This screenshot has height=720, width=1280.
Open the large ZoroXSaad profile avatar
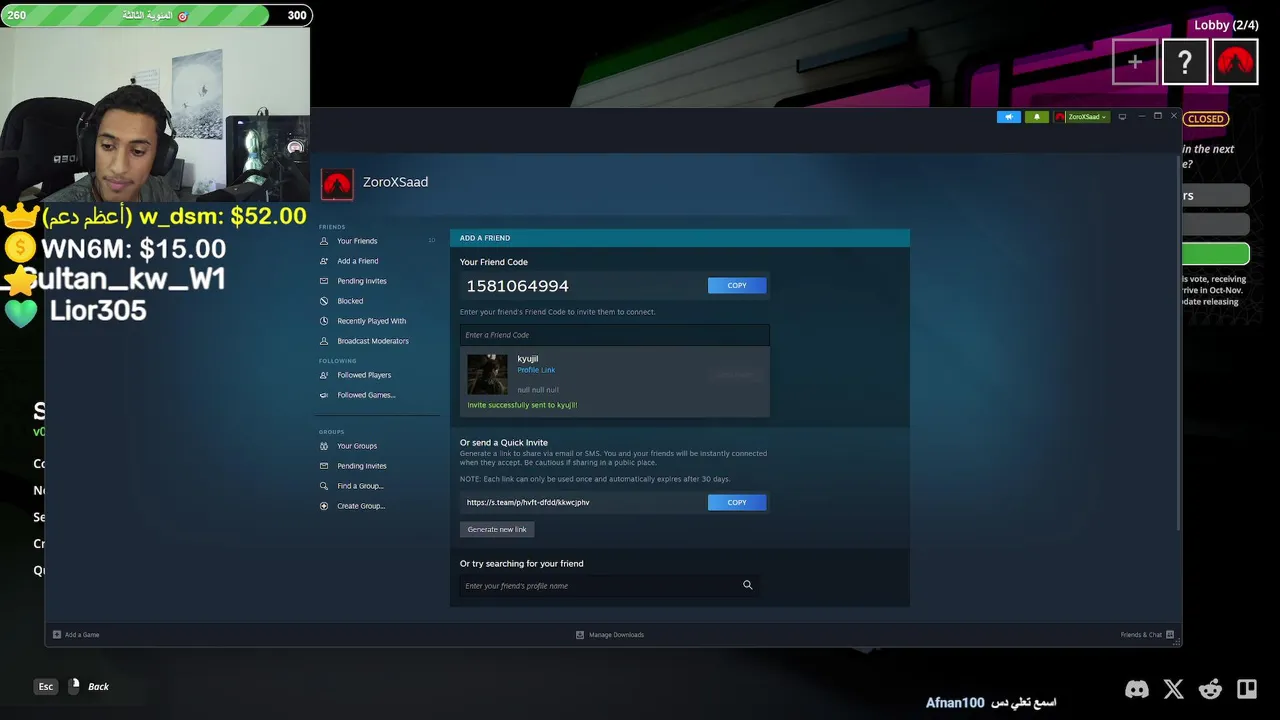[x=337, y=184]
